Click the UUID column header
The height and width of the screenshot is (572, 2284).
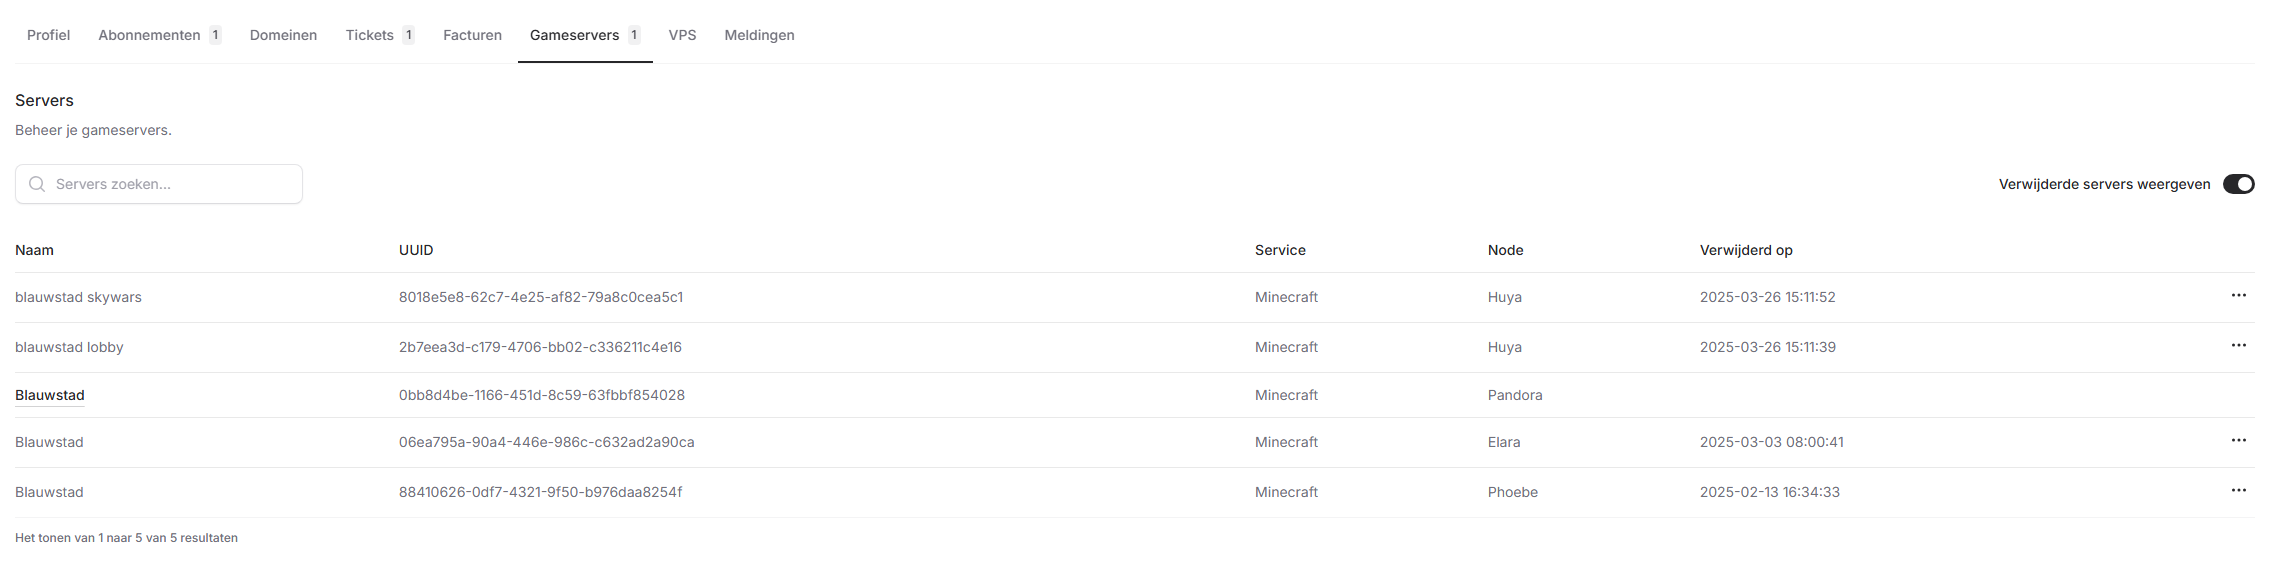pos(416,250)
